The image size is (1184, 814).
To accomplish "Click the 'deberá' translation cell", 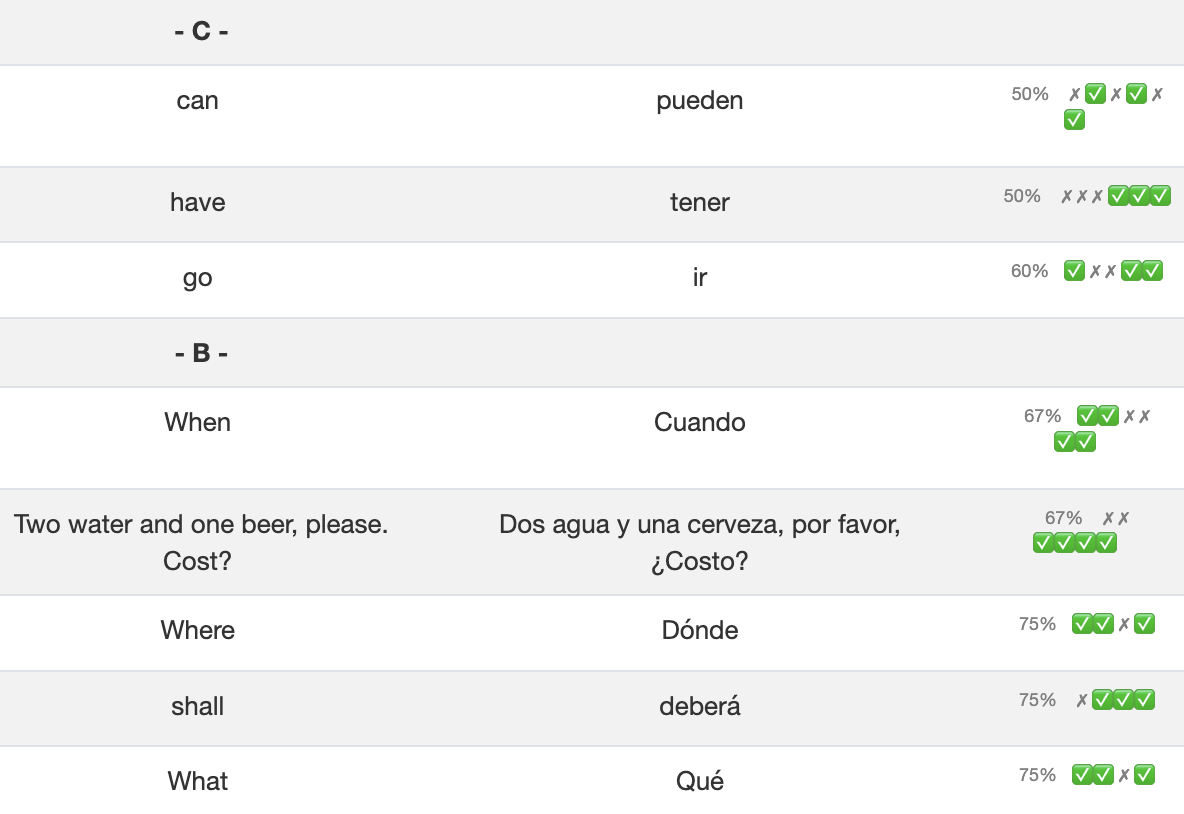I will pos(699,706).
